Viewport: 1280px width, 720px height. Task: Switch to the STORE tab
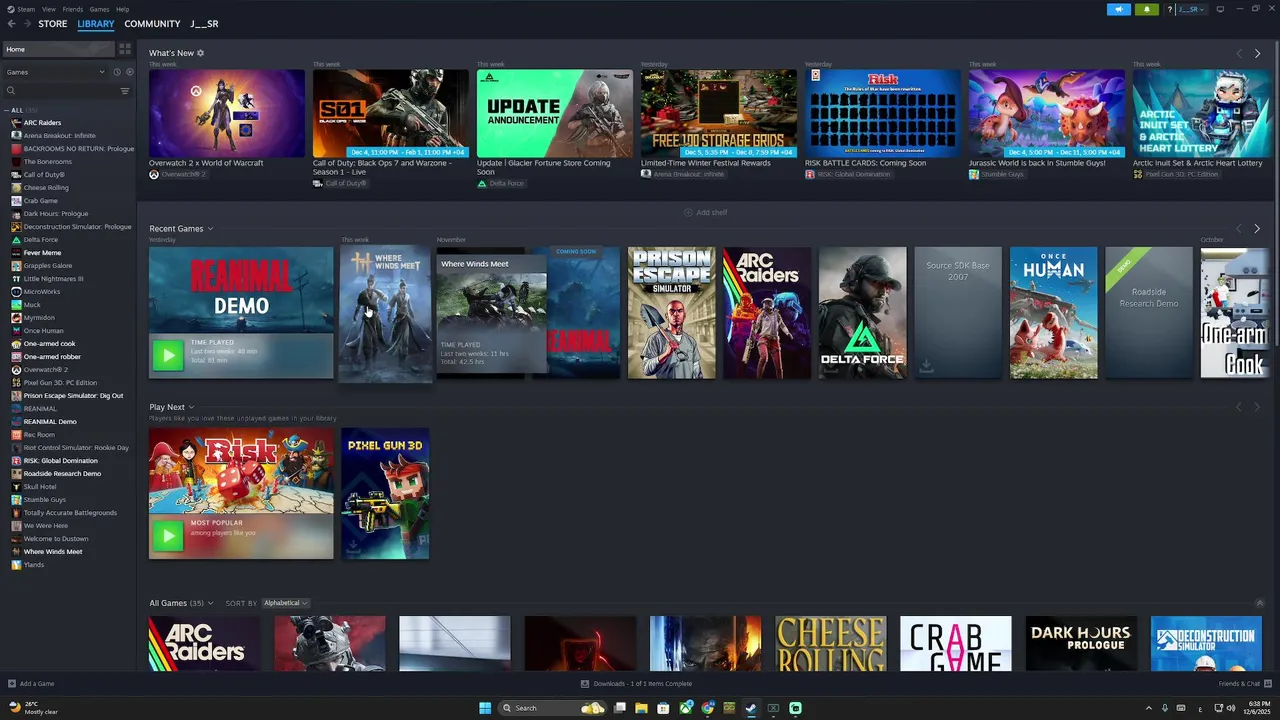(53, 24)
